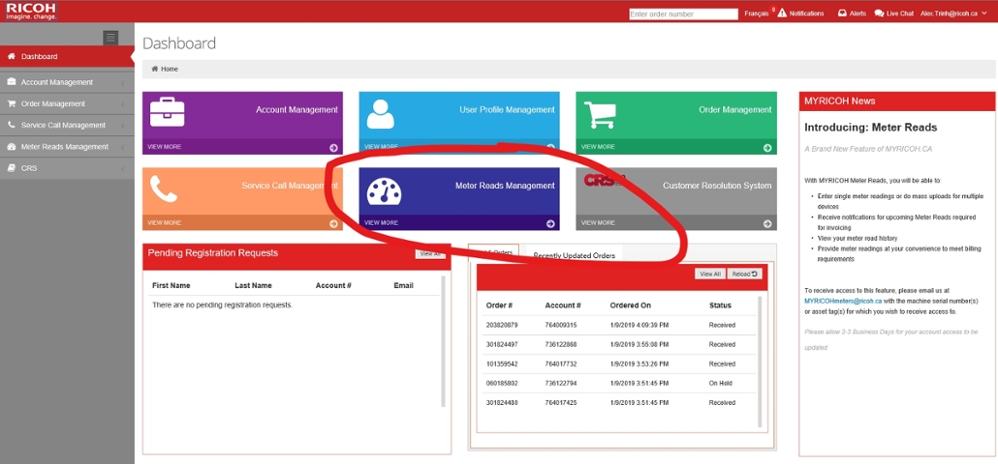Click the Dashboard home icon in sidebar

click(x=11, y=57)
